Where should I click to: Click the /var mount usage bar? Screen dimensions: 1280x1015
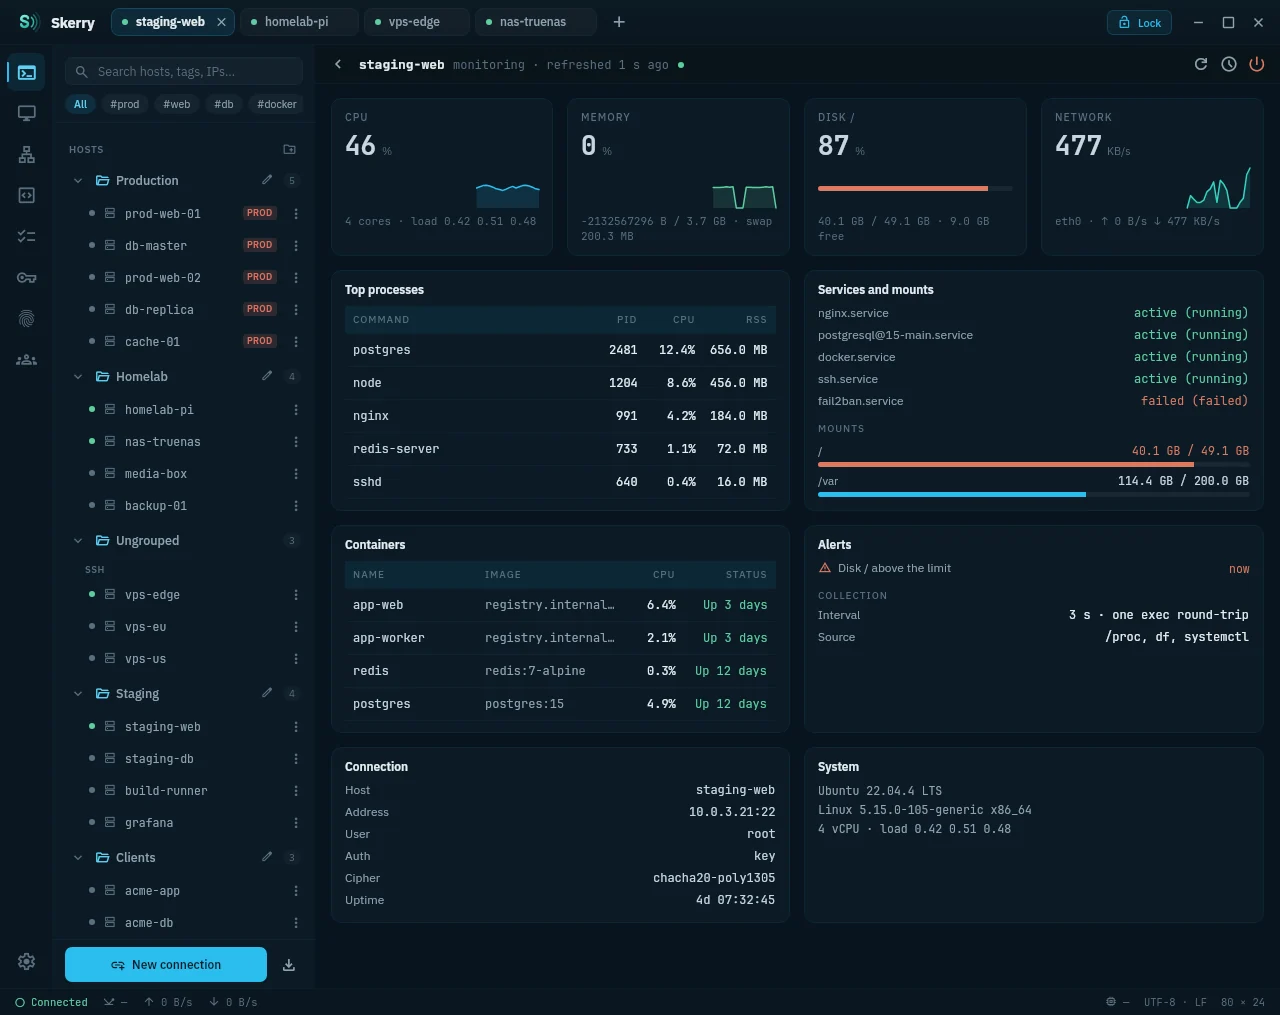pyautogui.click(x=1033, y=494)
